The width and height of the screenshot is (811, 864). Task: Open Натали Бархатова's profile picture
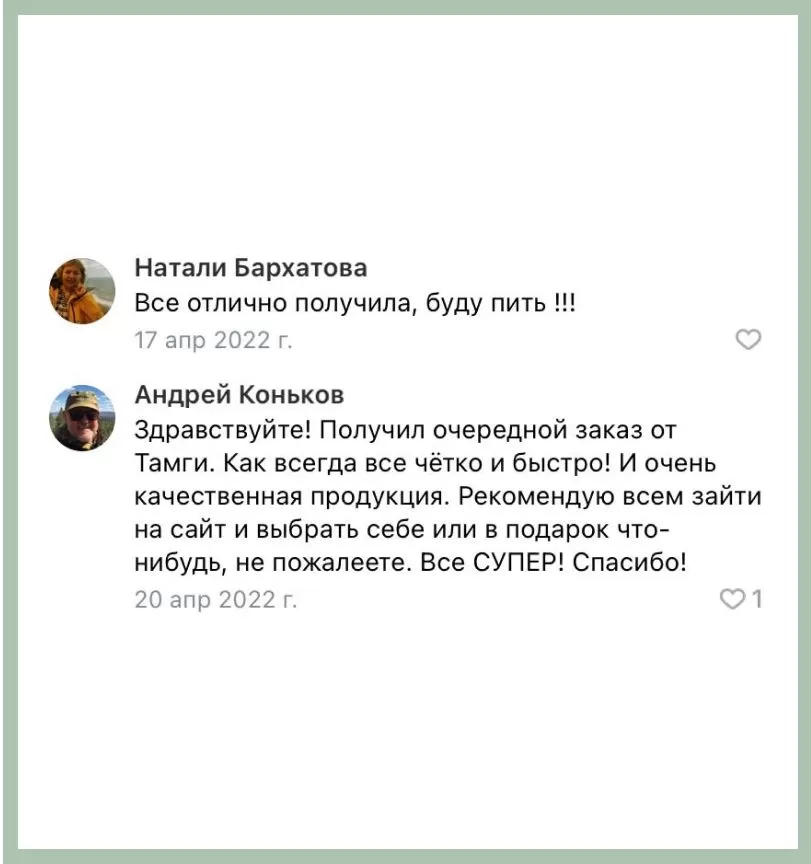(82, 291)
